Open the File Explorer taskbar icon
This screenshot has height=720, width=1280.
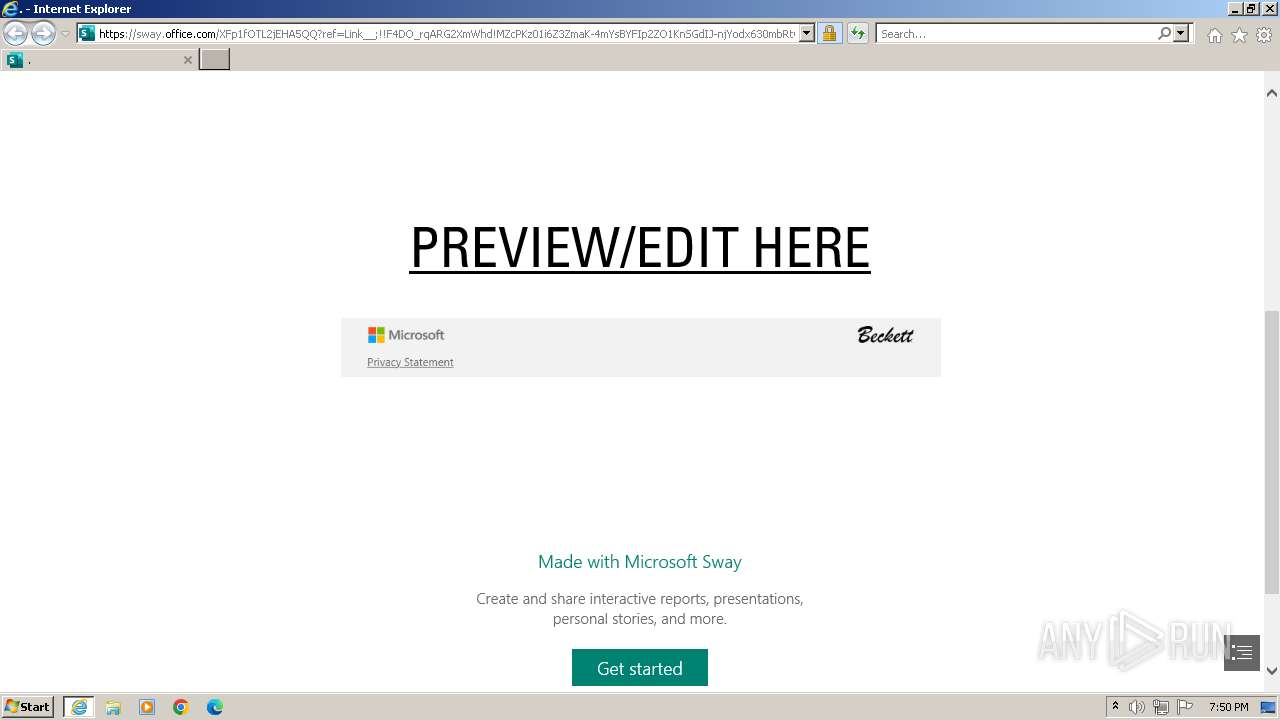point(113,707)
